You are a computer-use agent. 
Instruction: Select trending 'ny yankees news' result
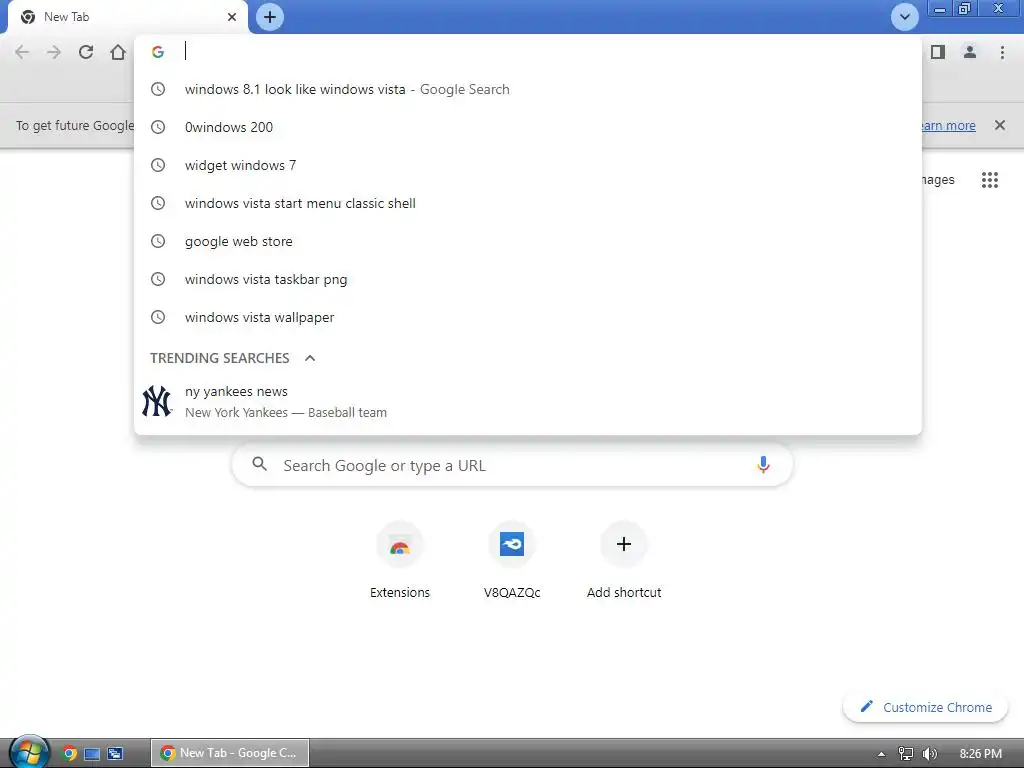pos(528,402)
